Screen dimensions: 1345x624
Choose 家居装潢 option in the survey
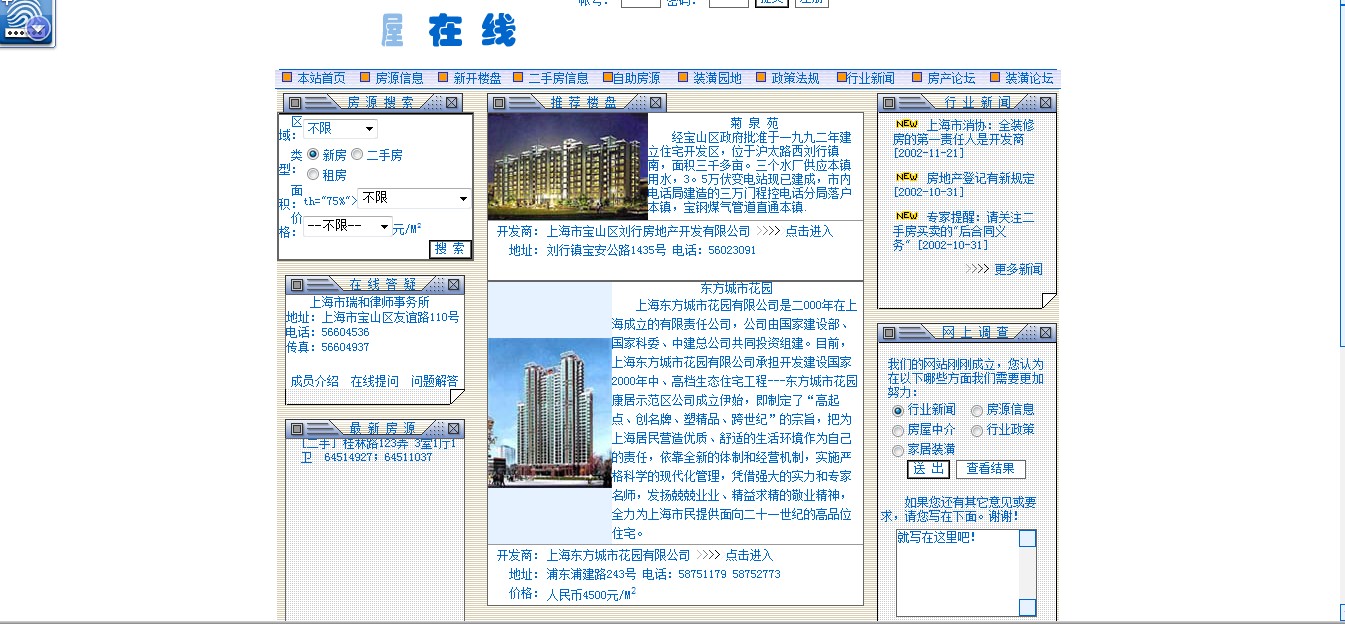pyautogui.click(x=898, y=451)
